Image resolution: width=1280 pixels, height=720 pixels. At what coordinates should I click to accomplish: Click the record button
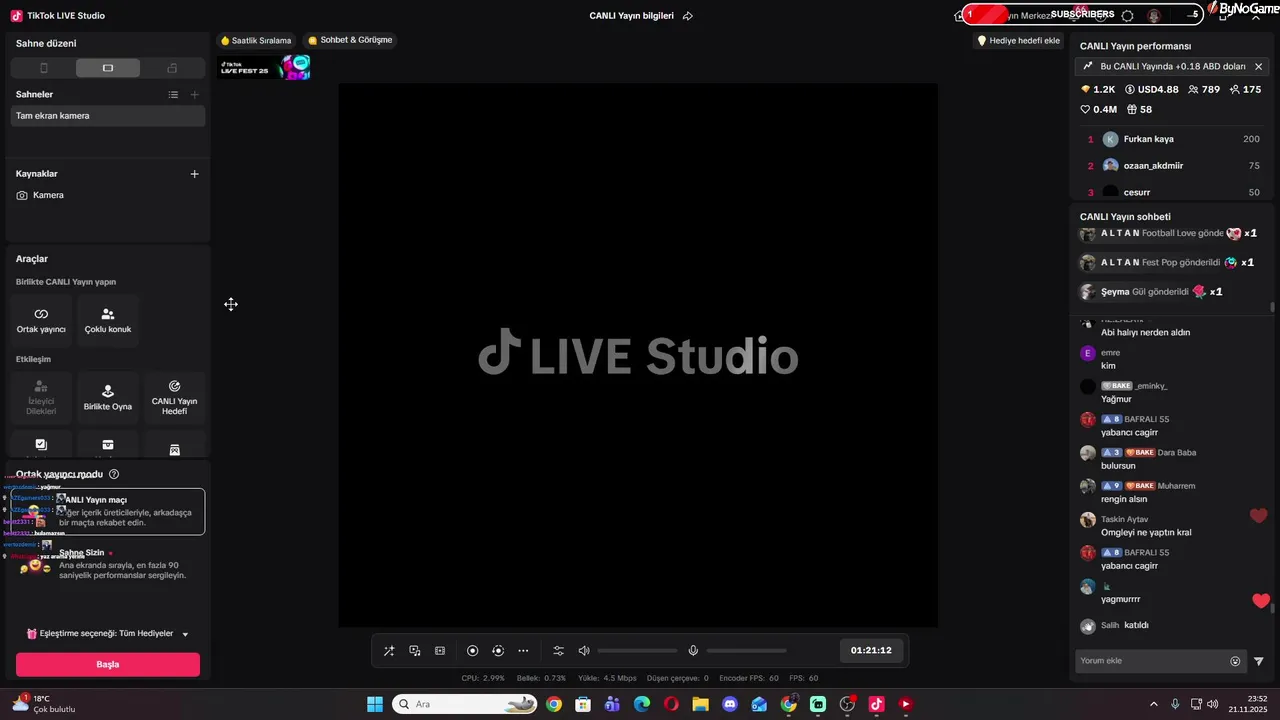coord(473,651)
